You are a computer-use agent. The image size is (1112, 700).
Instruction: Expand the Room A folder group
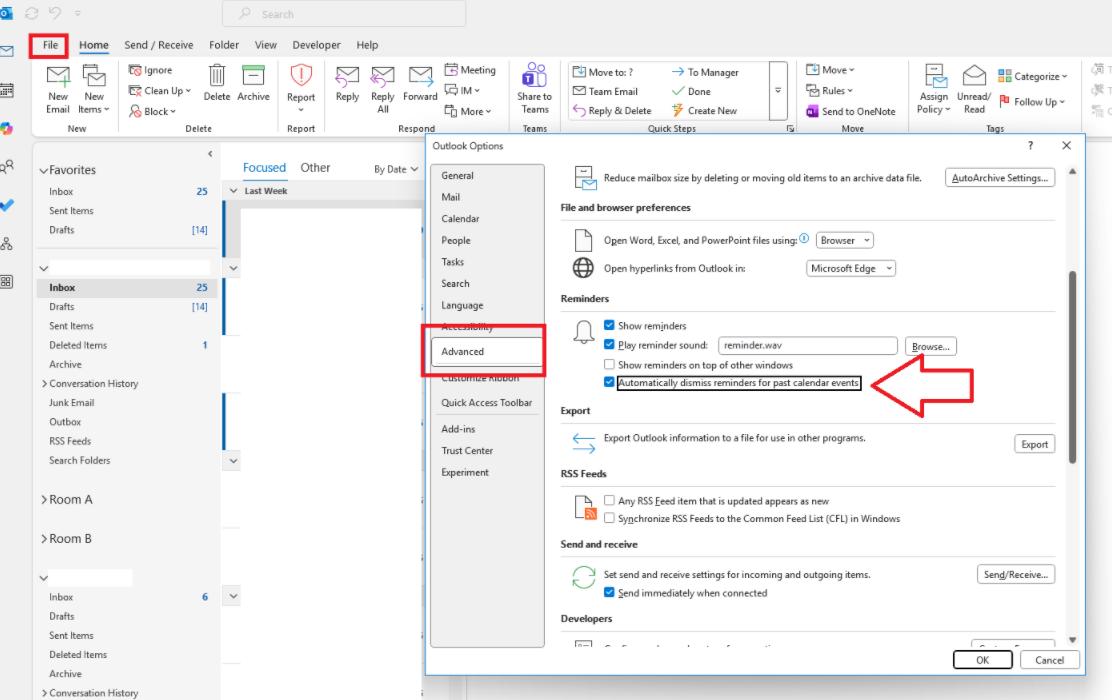44,500
